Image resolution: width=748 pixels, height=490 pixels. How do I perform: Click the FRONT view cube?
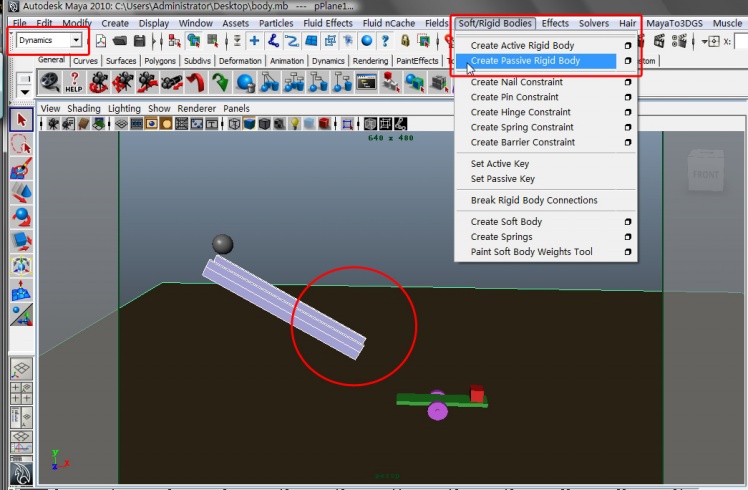tap(706, 171)
